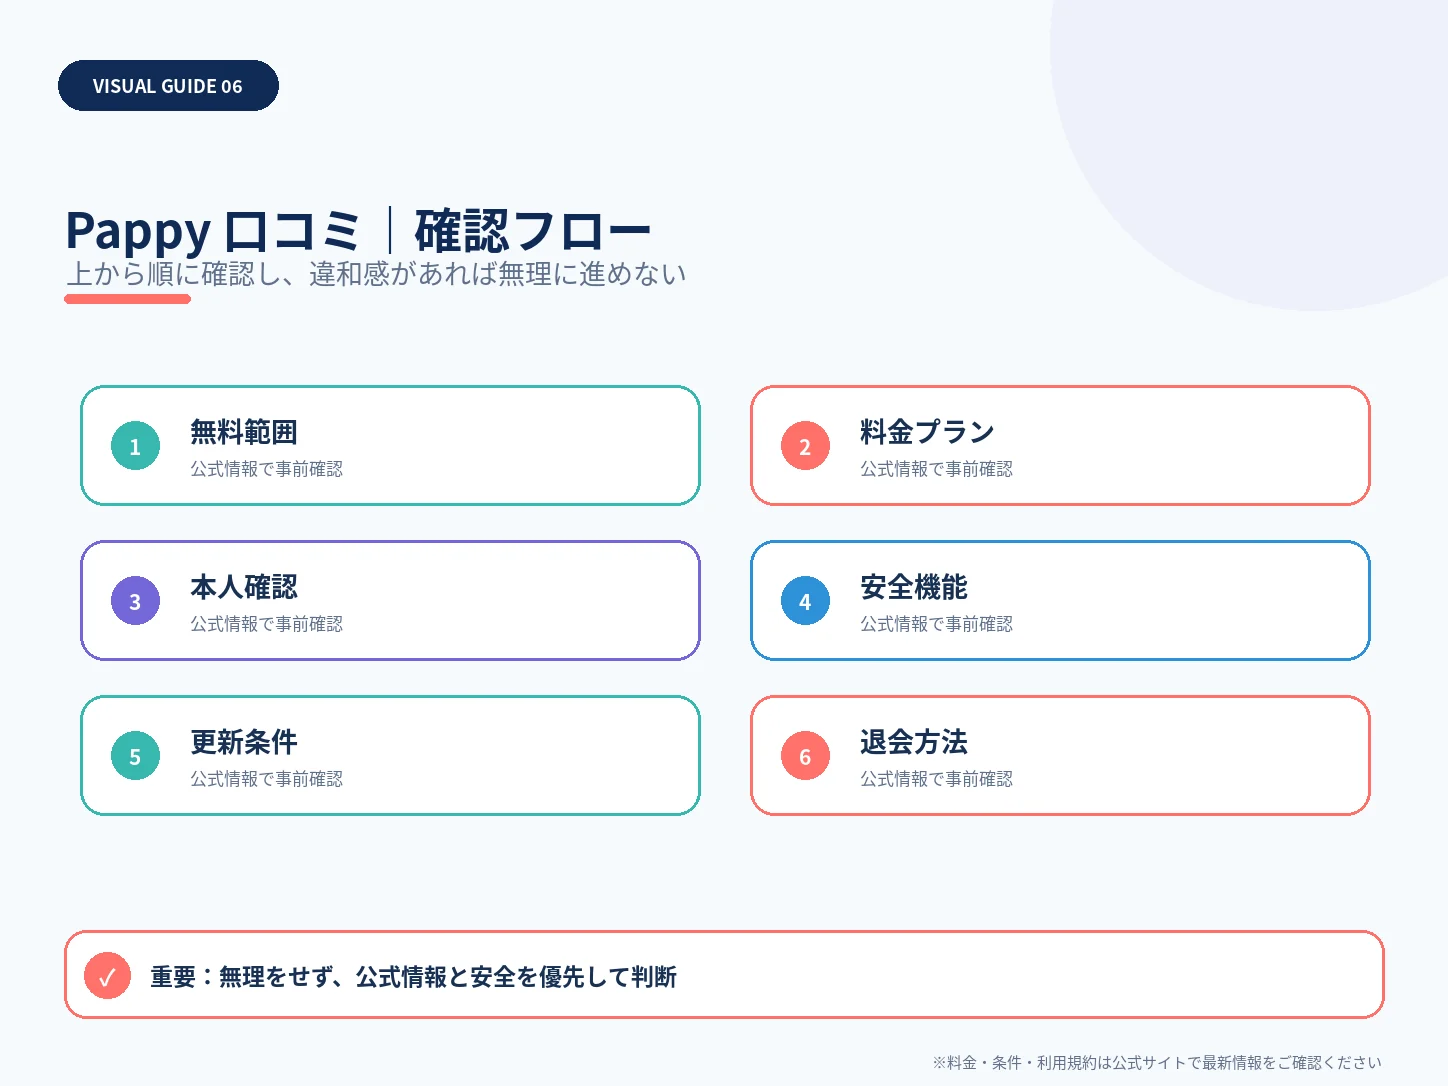
Task: Click the coral number 6 circle icon
Action: pyautogui.click(x=805, y=756)
